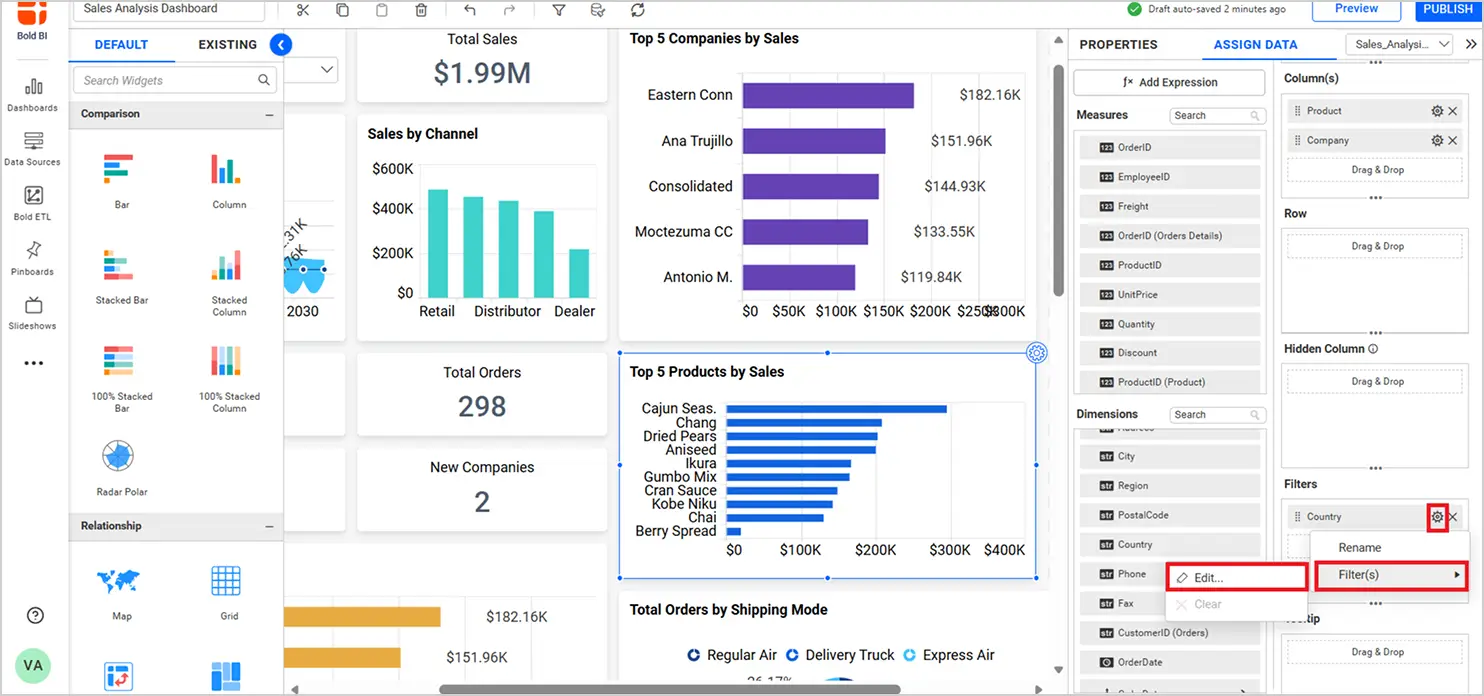The height and width of the screenshot is (696, 1484).
Task: Remove the Company column field
Action: click(1453, 141)
